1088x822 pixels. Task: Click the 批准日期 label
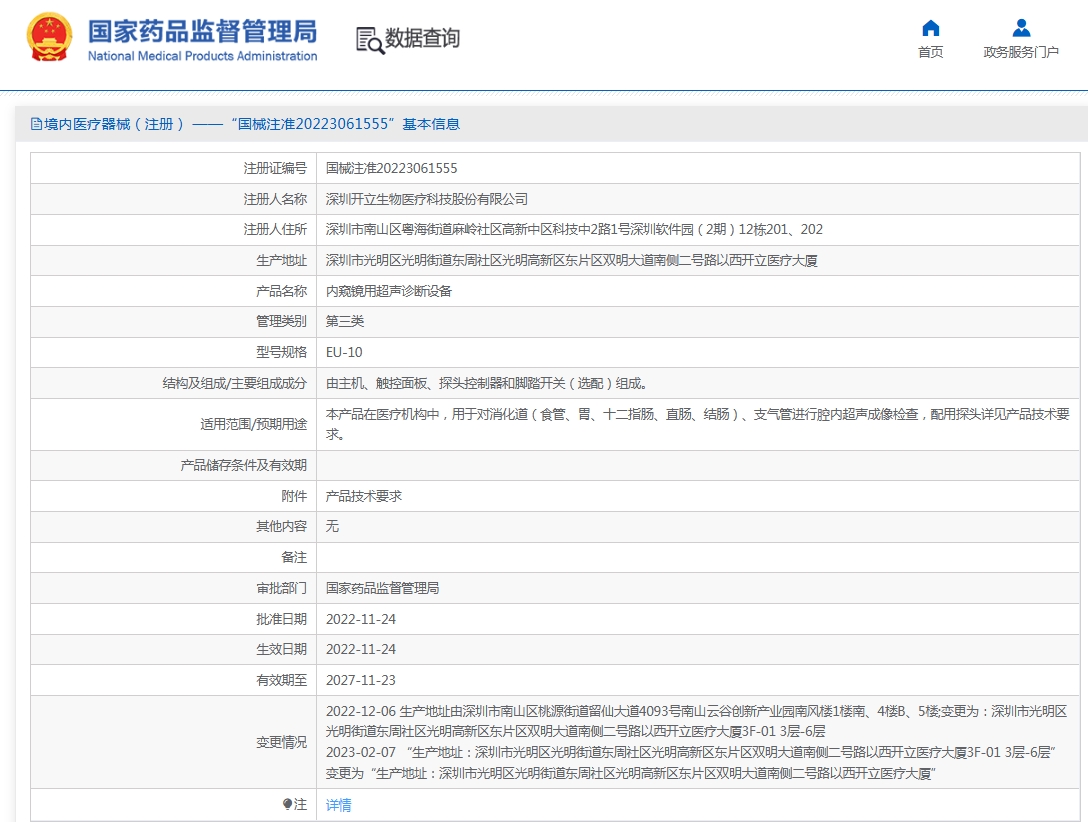point(281,619)
